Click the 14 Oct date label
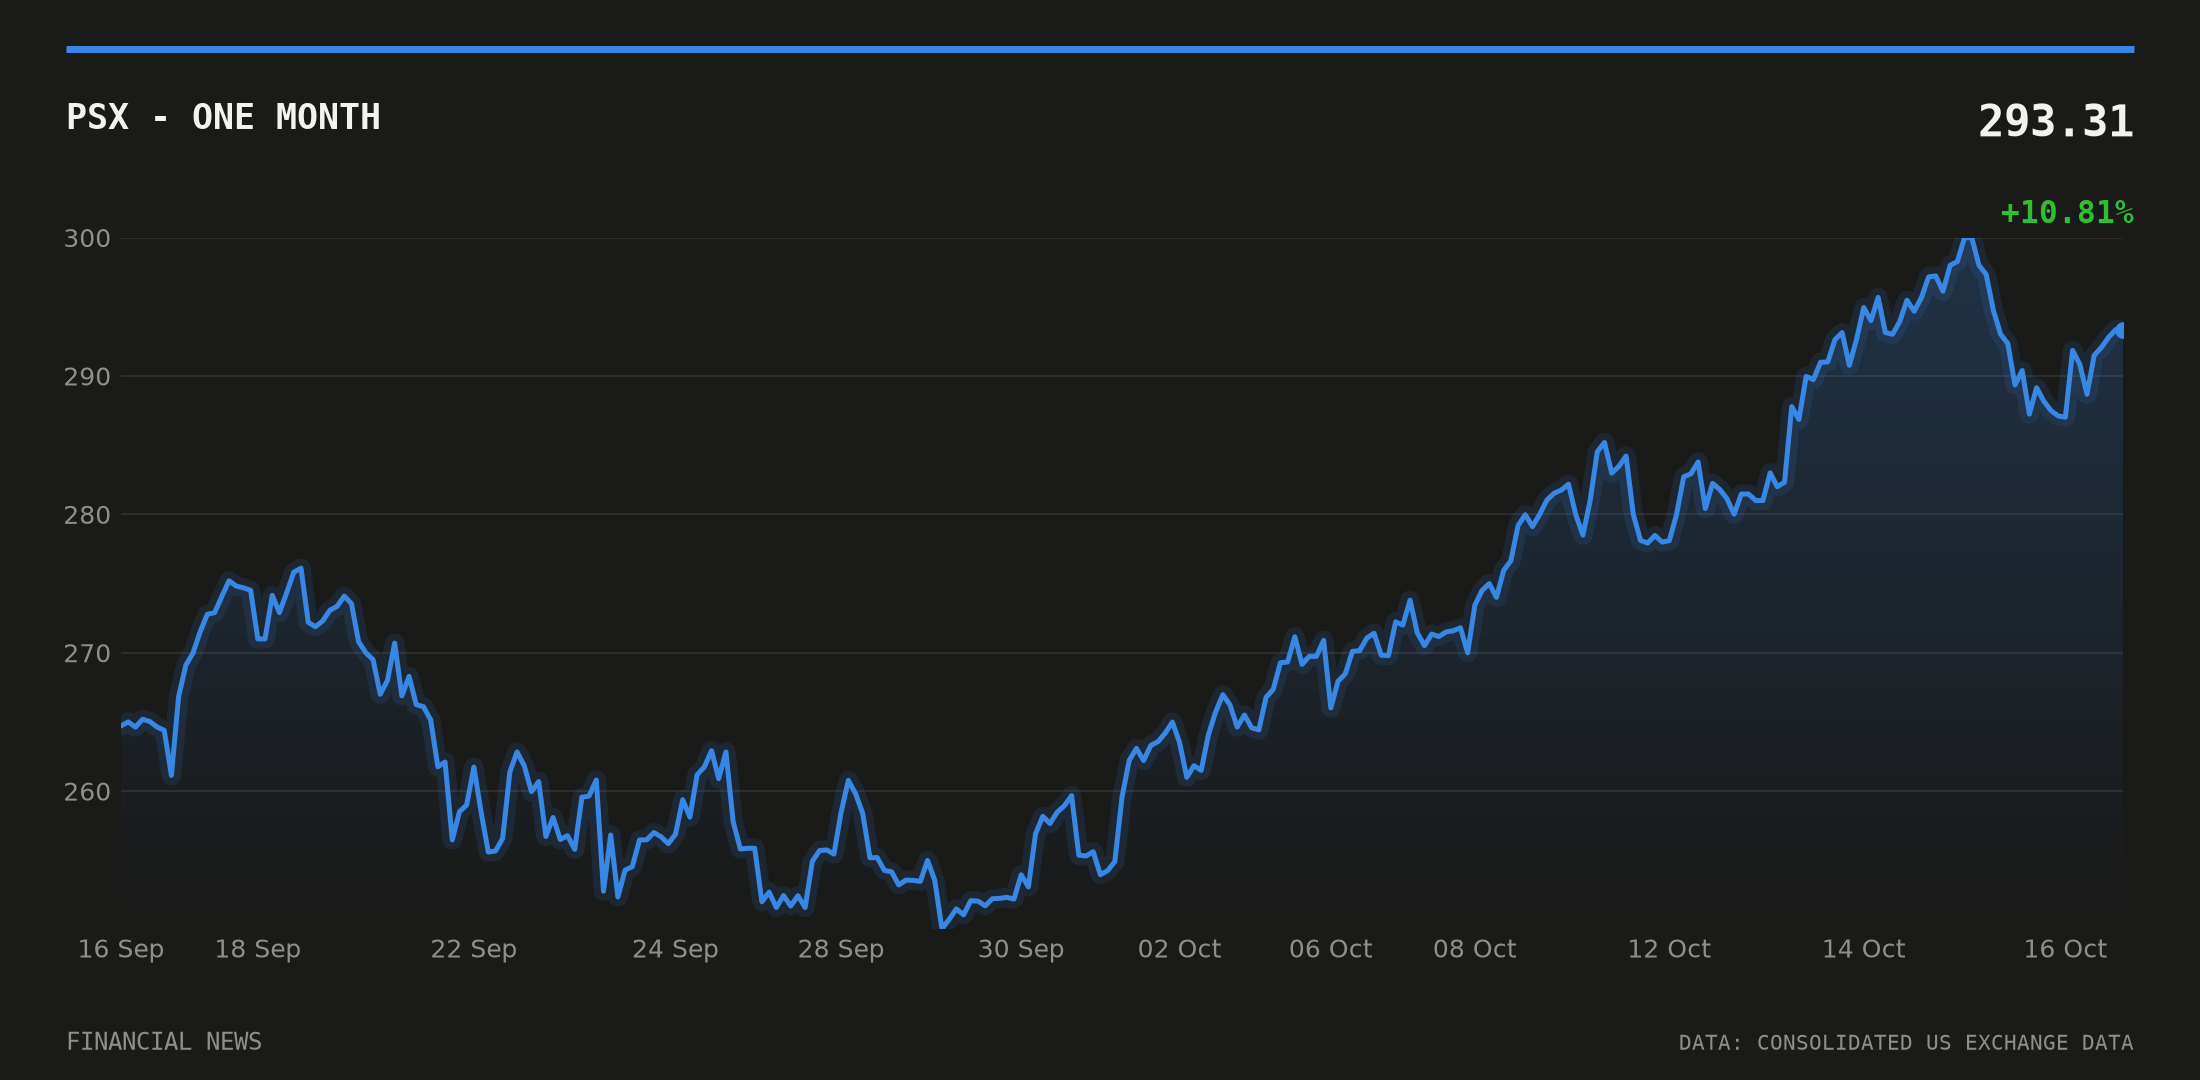The width and height of the screenshot is (2200, 1080). click(1864, 949)
